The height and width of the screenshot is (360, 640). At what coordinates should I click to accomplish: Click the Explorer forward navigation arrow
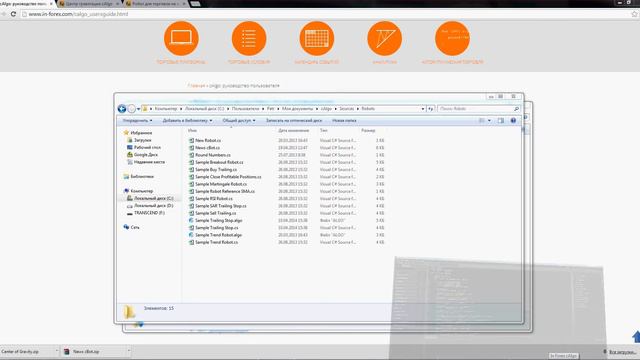pos(131,109)
